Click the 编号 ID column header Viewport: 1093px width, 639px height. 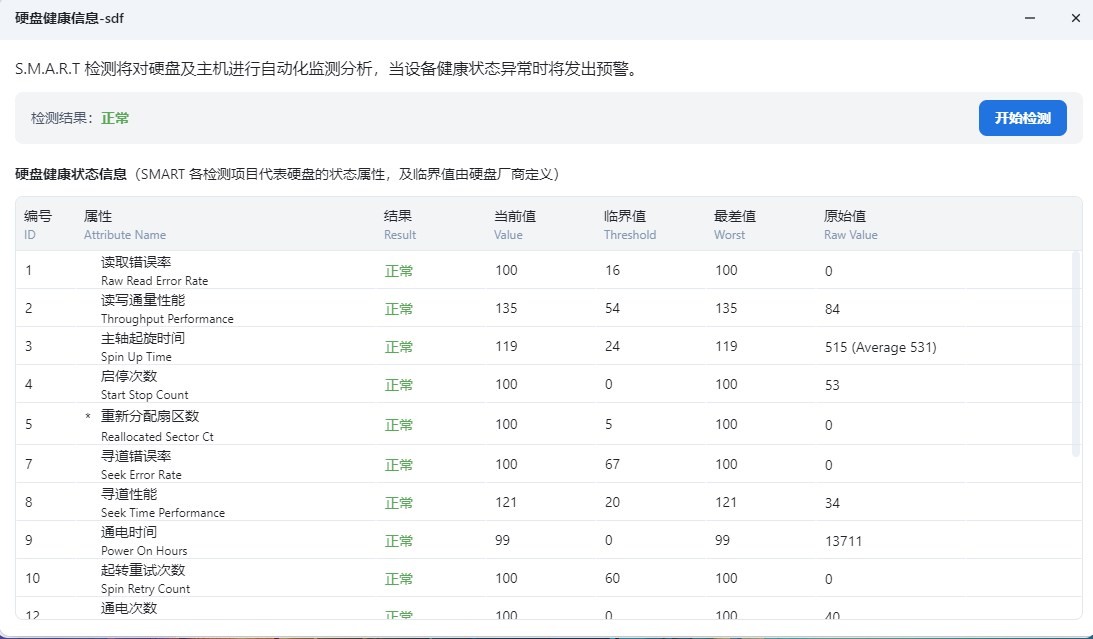pos(38,224)
